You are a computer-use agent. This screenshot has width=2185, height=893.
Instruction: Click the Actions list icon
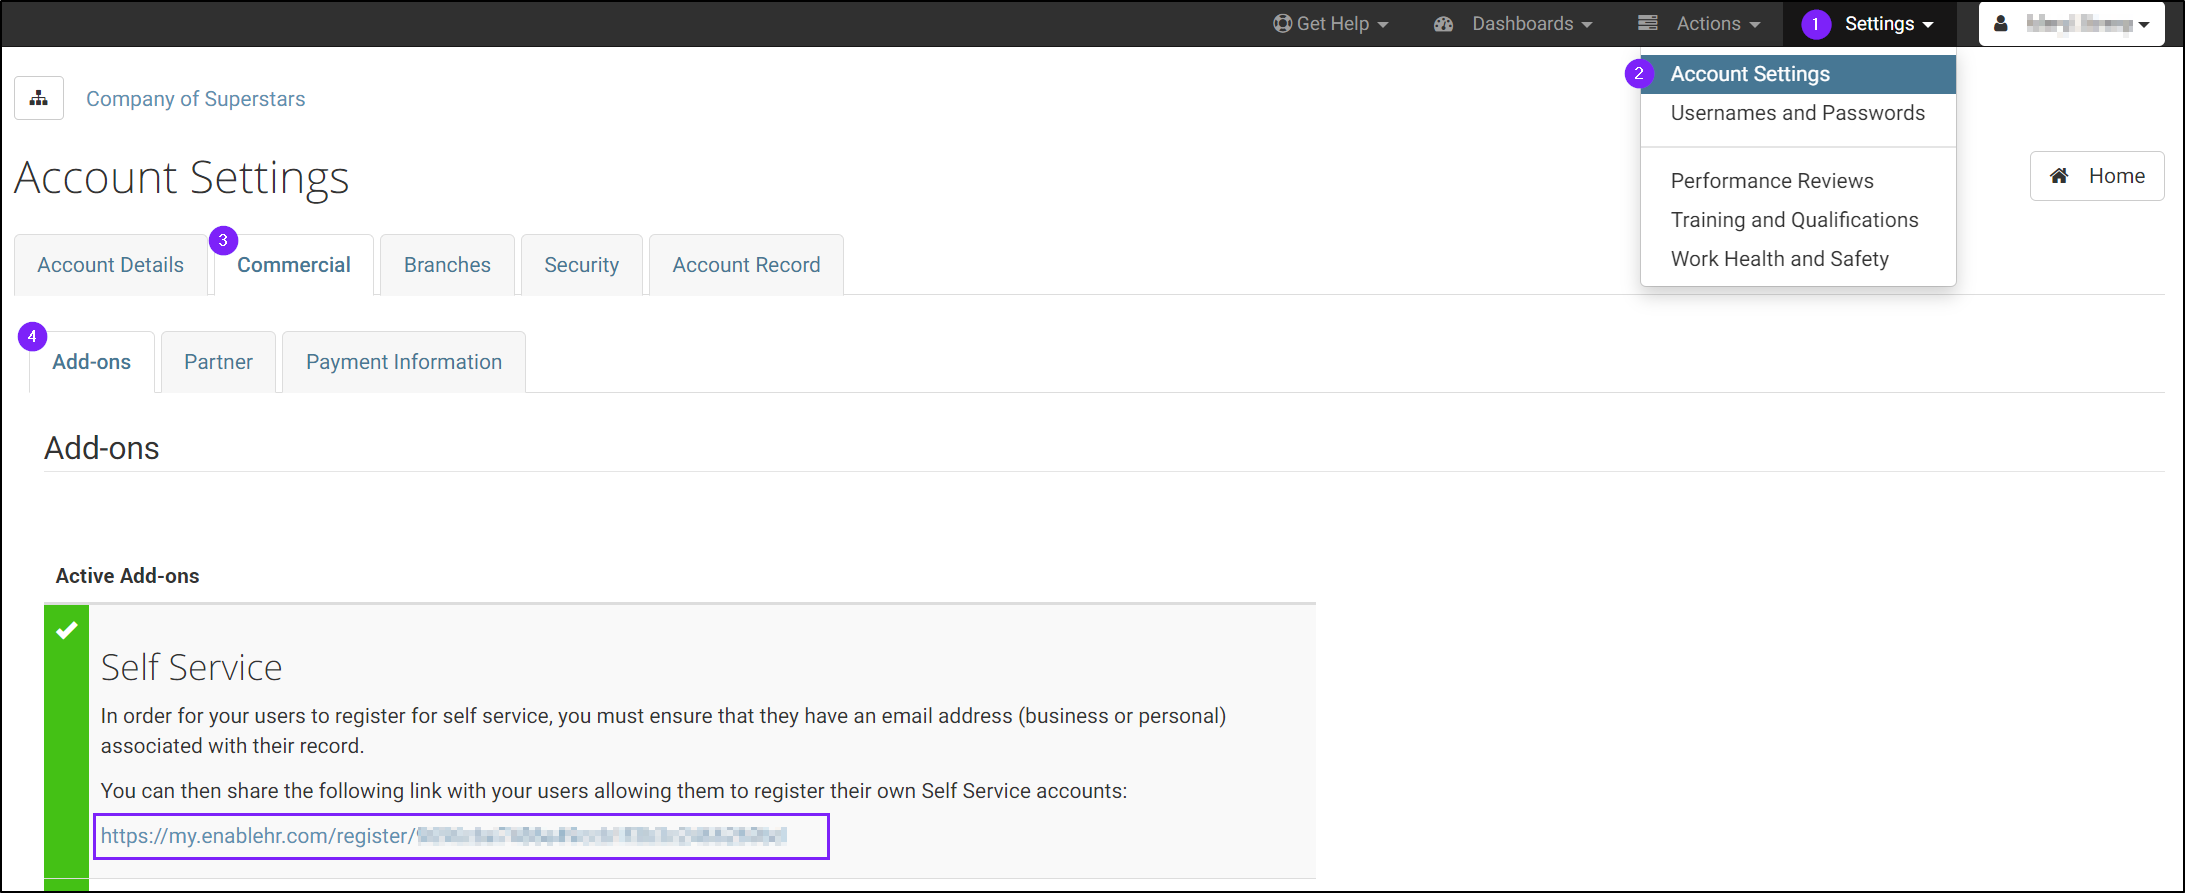coord(1648,23)
